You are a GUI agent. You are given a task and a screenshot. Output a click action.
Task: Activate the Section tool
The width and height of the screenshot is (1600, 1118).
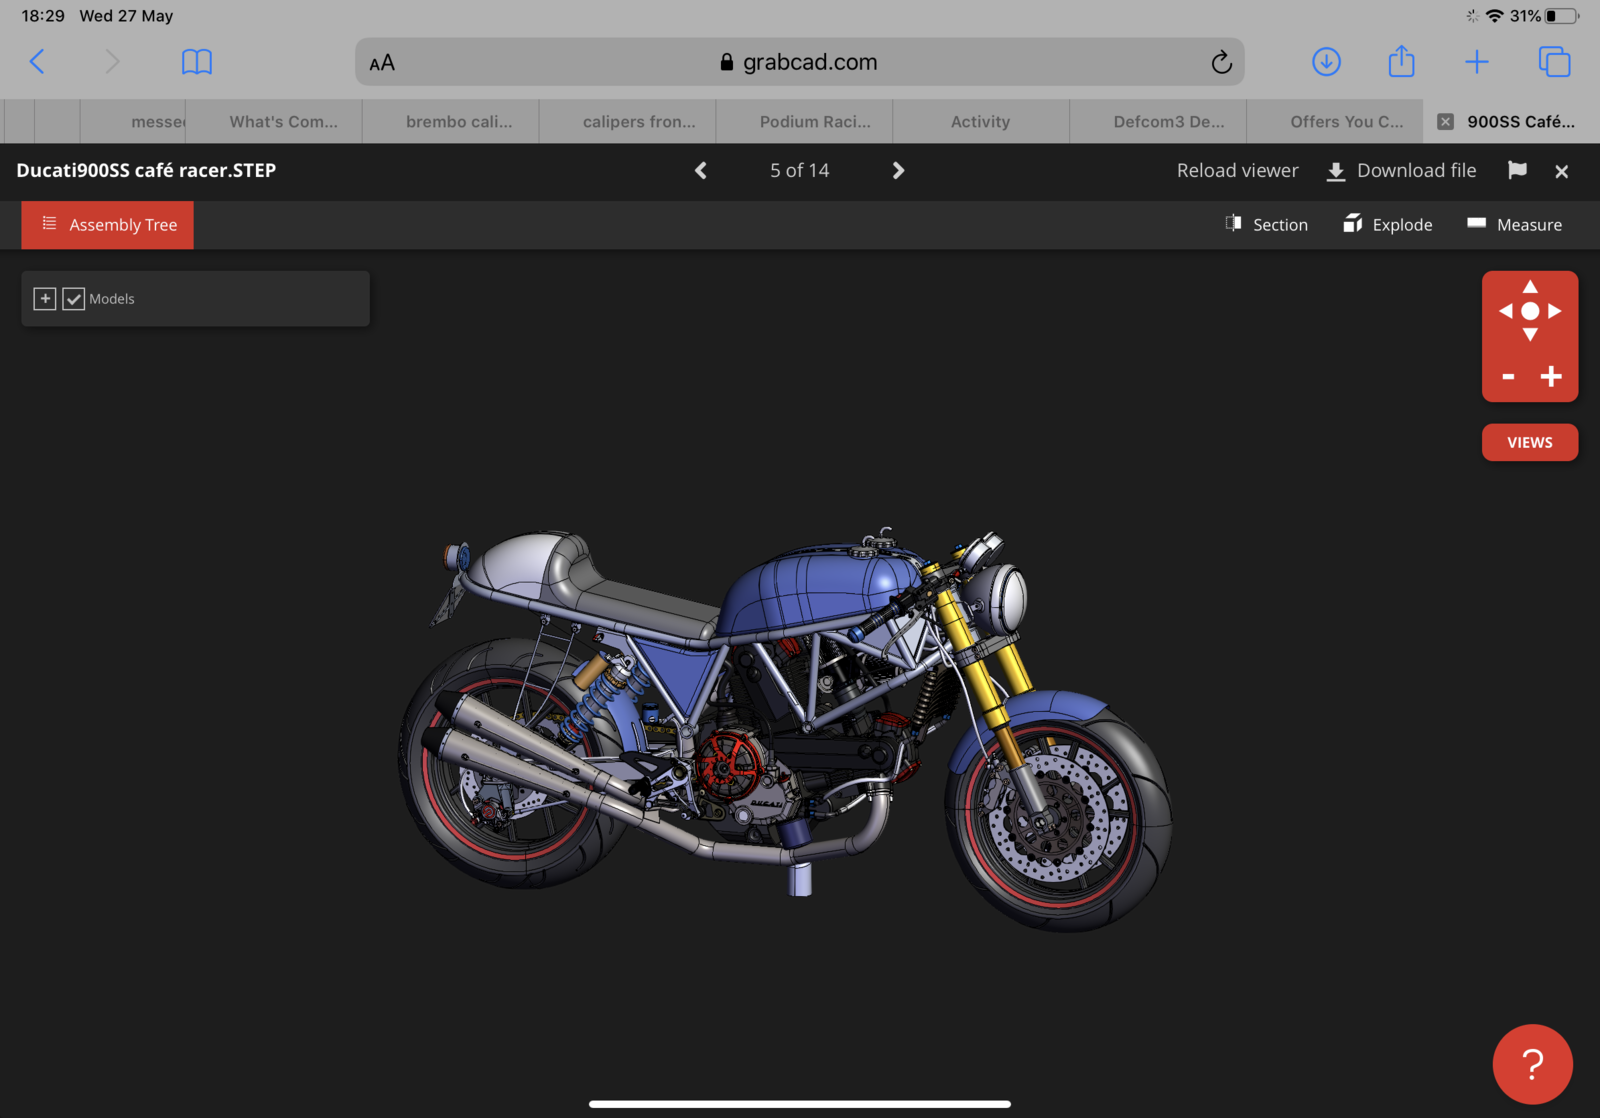click(1266, 224)
